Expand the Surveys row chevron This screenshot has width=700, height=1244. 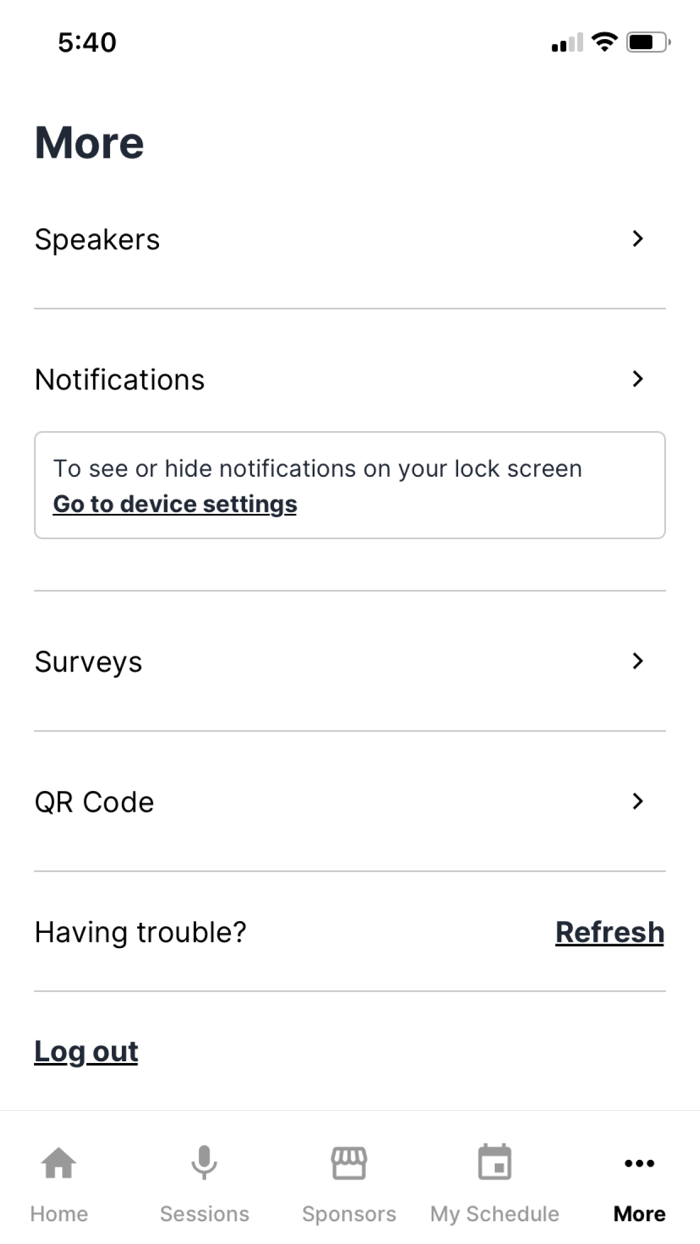point(638,661)
